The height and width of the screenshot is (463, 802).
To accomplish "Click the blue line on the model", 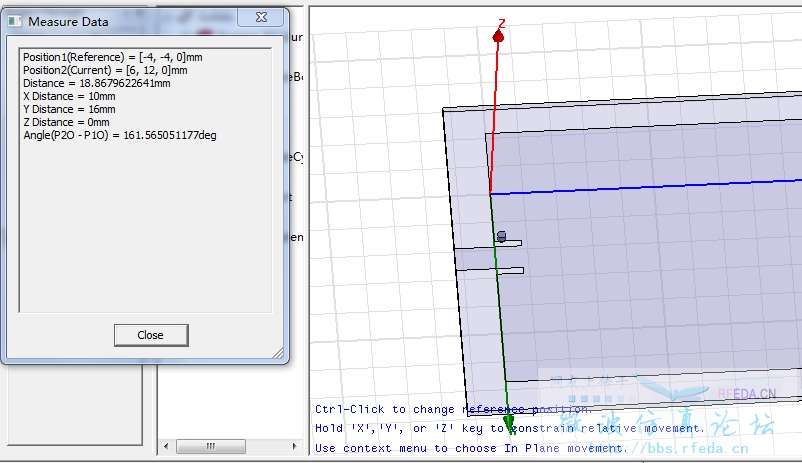I will click(650, 187).
